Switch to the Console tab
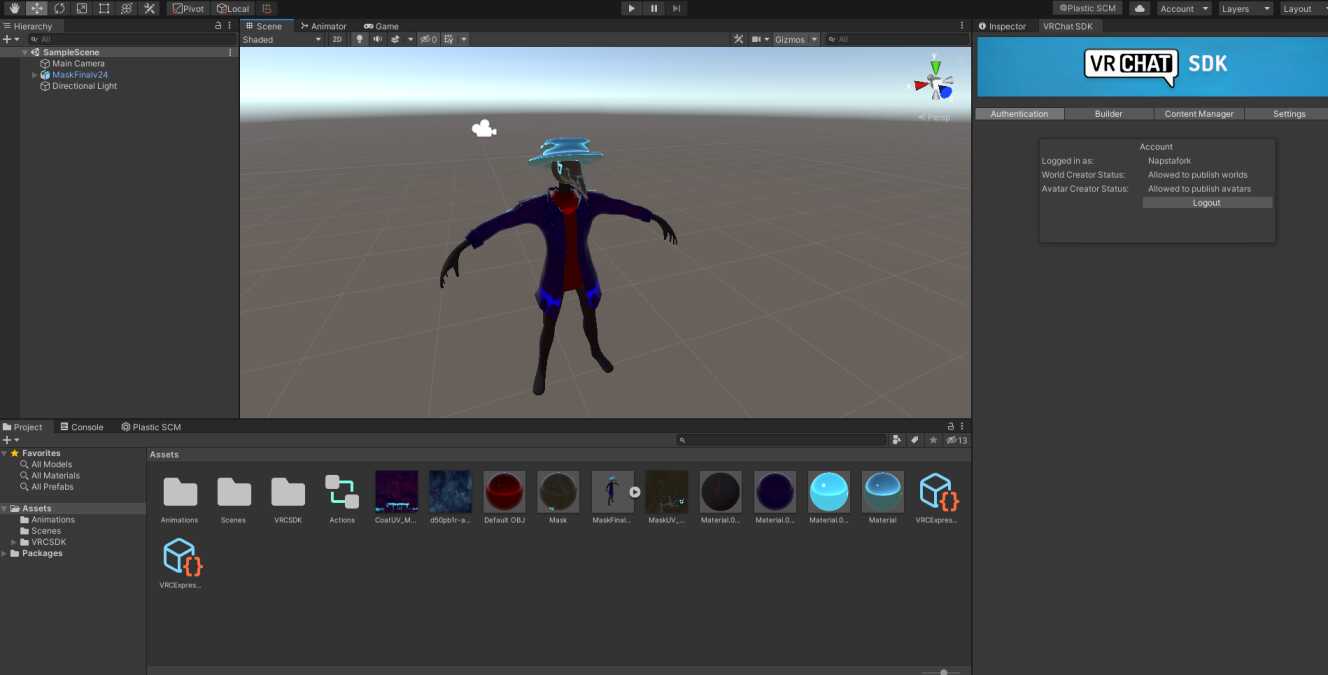The height and width of the screenshot is (675, 1328). pyautogui.click(x=81, y=427)
